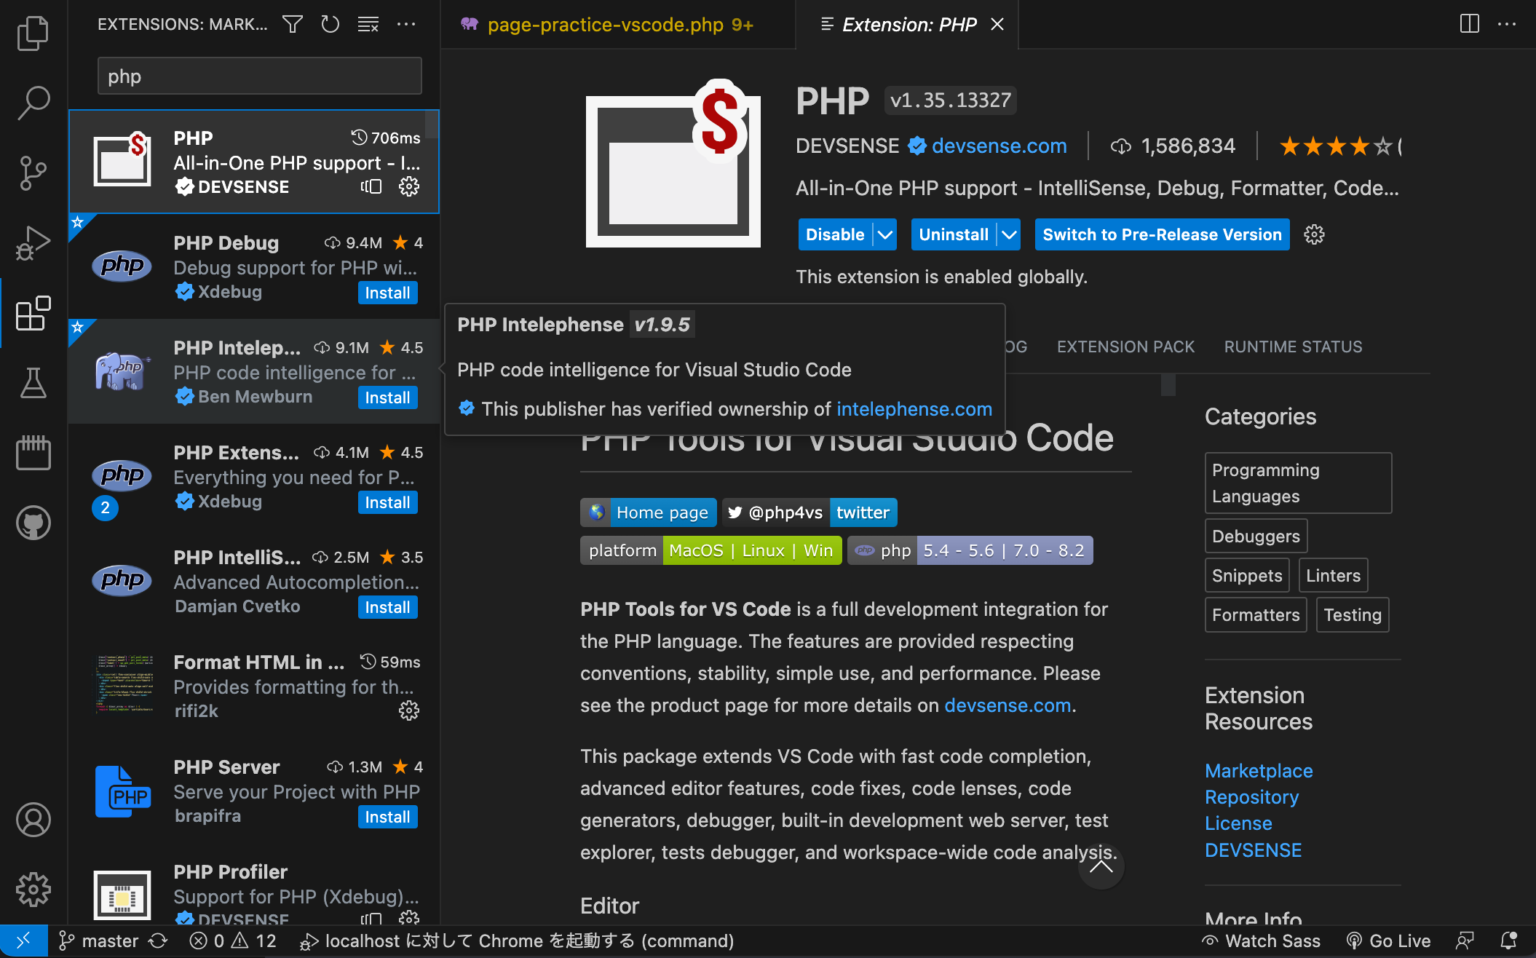Switch to the page-practice-vscode.php tab
The width and height of the screenshot is (1536, 958).
click(x=605, y=24)
